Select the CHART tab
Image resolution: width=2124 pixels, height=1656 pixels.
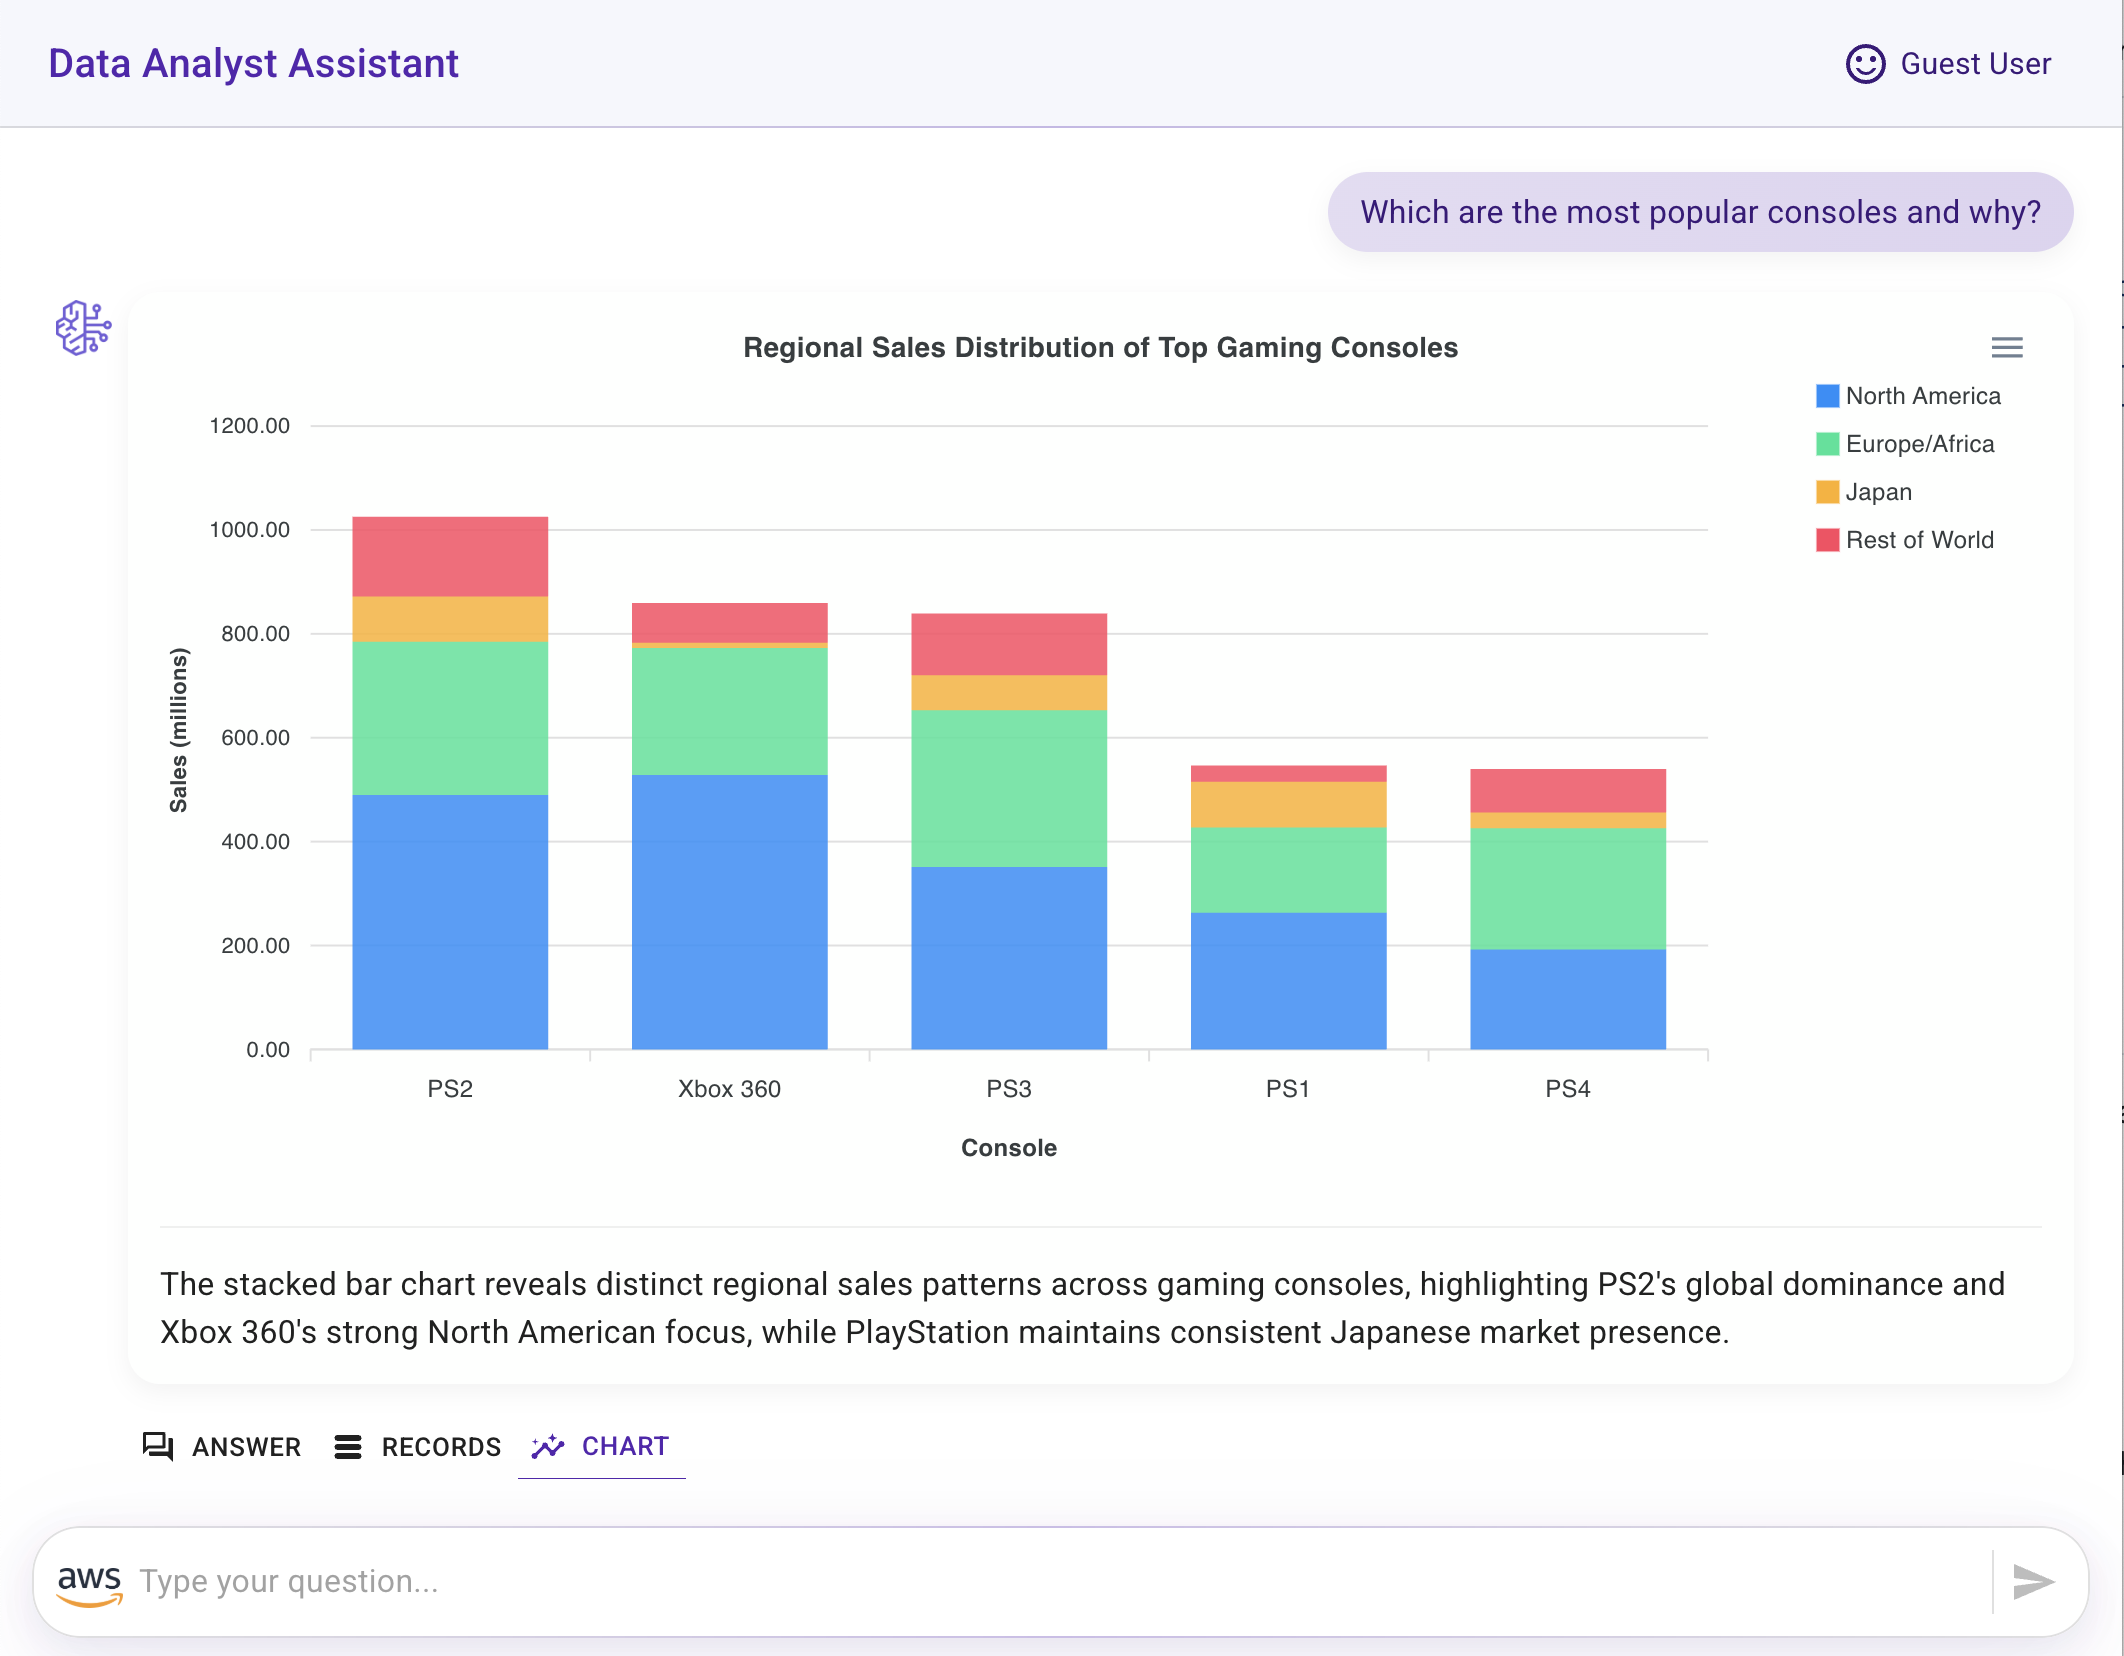click(602, 1447)
